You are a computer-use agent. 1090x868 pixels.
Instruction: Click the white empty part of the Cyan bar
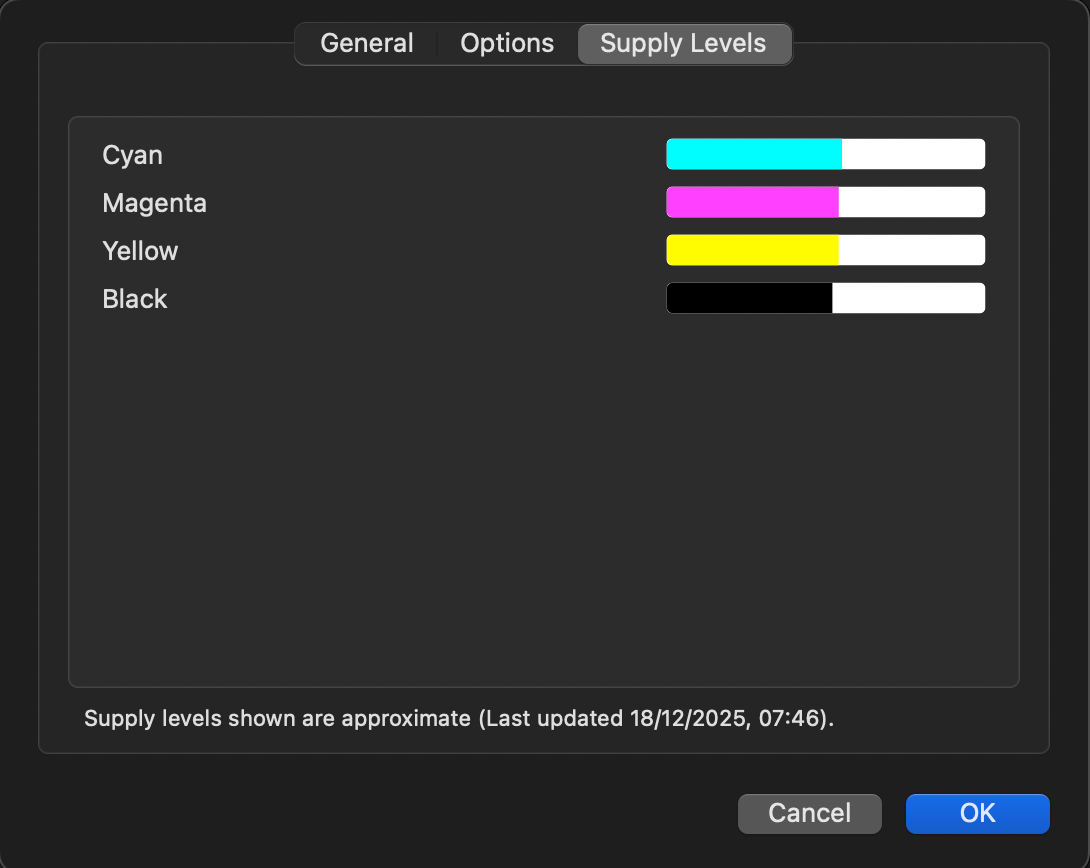tap(913, 154)
